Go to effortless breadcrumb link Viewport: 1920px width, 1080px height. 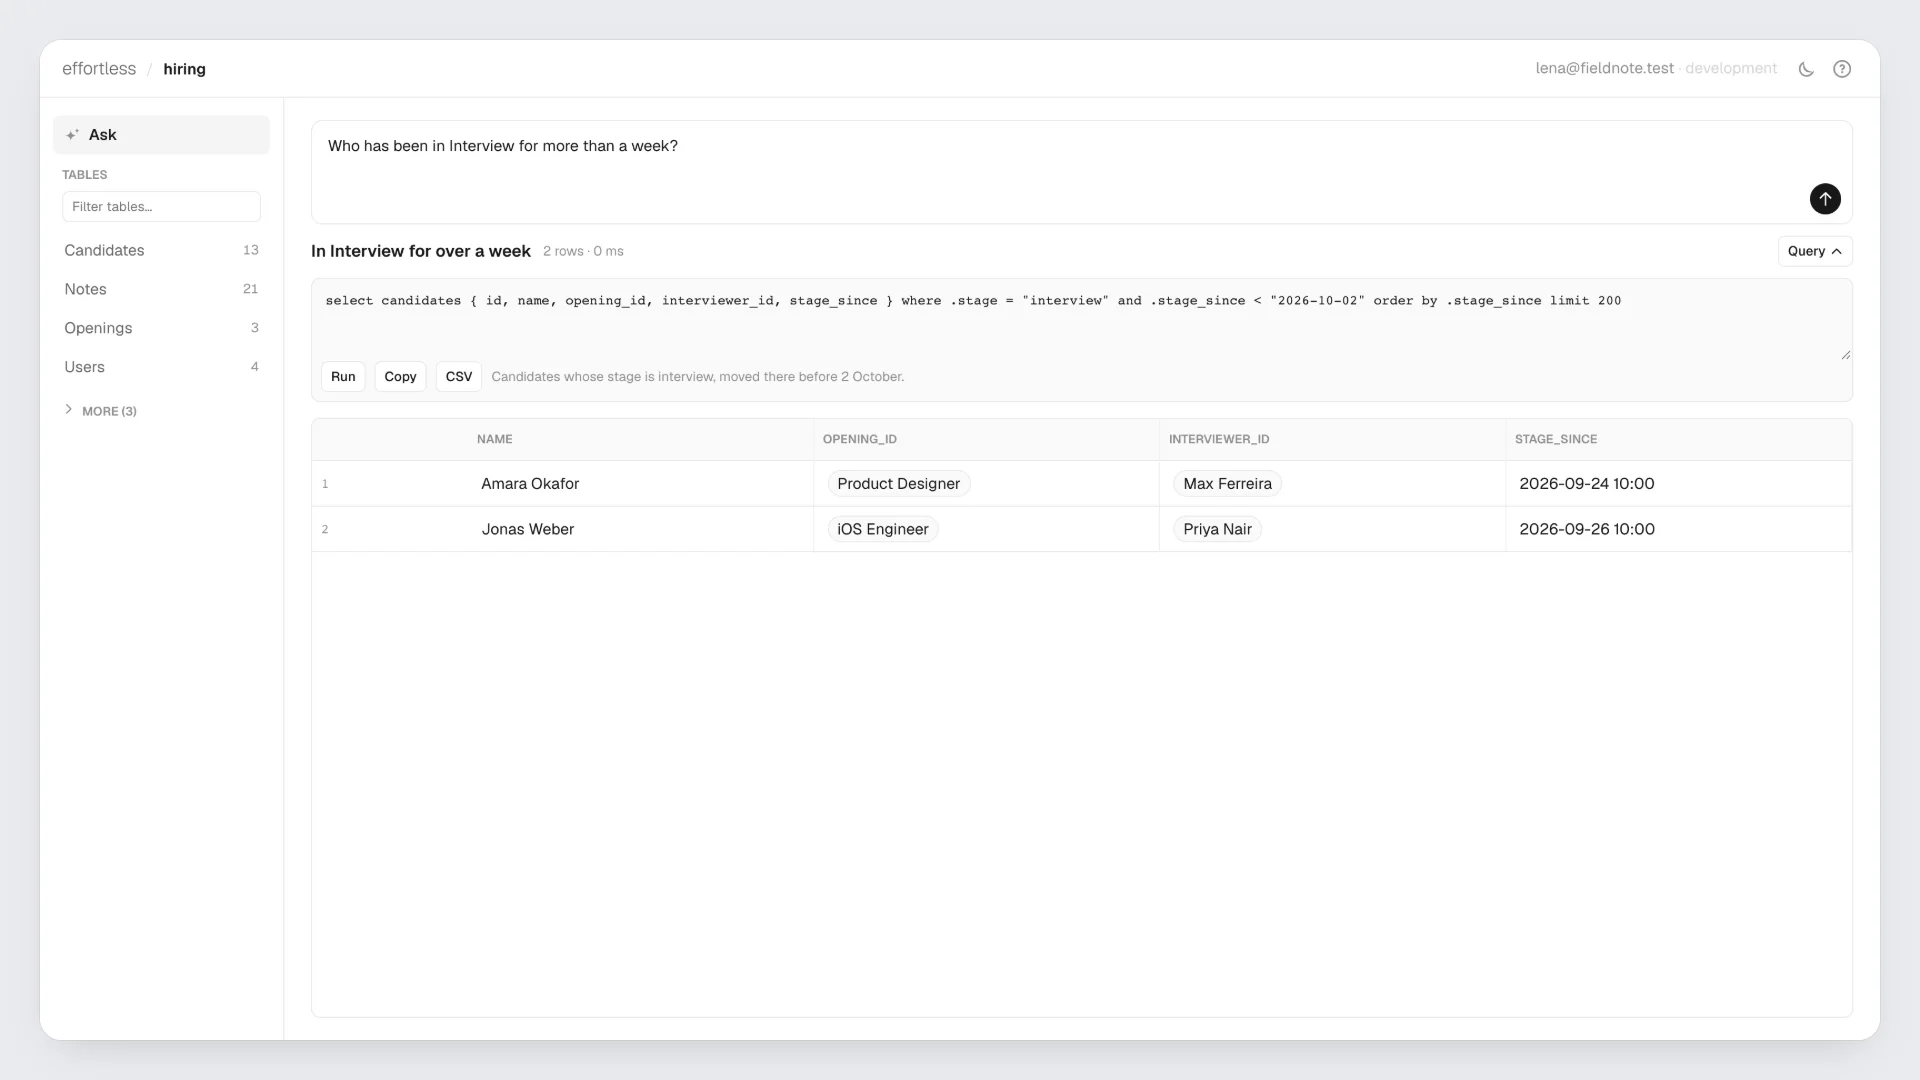99,69
